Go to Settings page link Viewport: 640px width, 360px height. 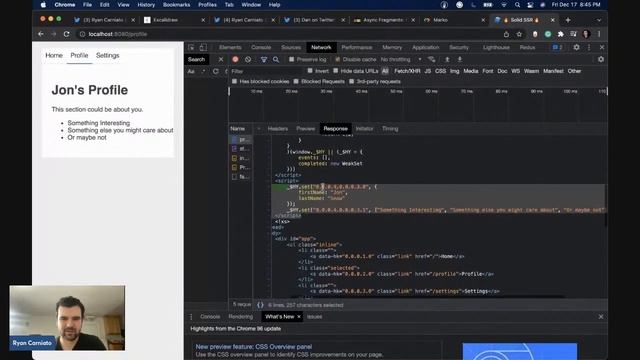(x=108, y=56)
